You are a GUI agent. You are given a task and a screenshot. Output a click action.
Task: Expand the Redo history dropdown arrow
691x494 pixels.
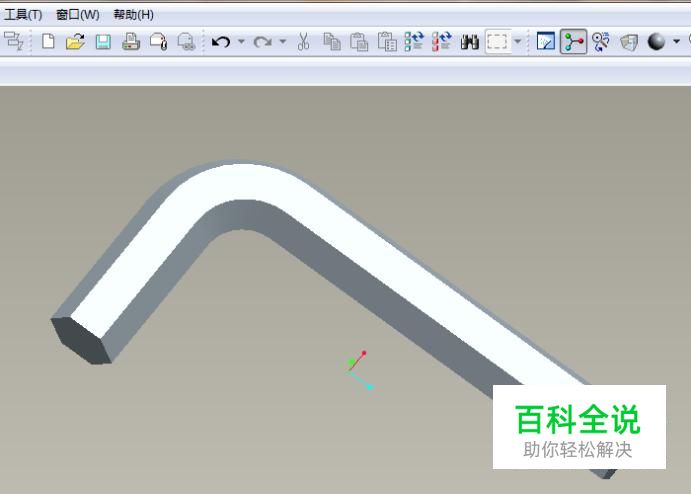(283, 41)
